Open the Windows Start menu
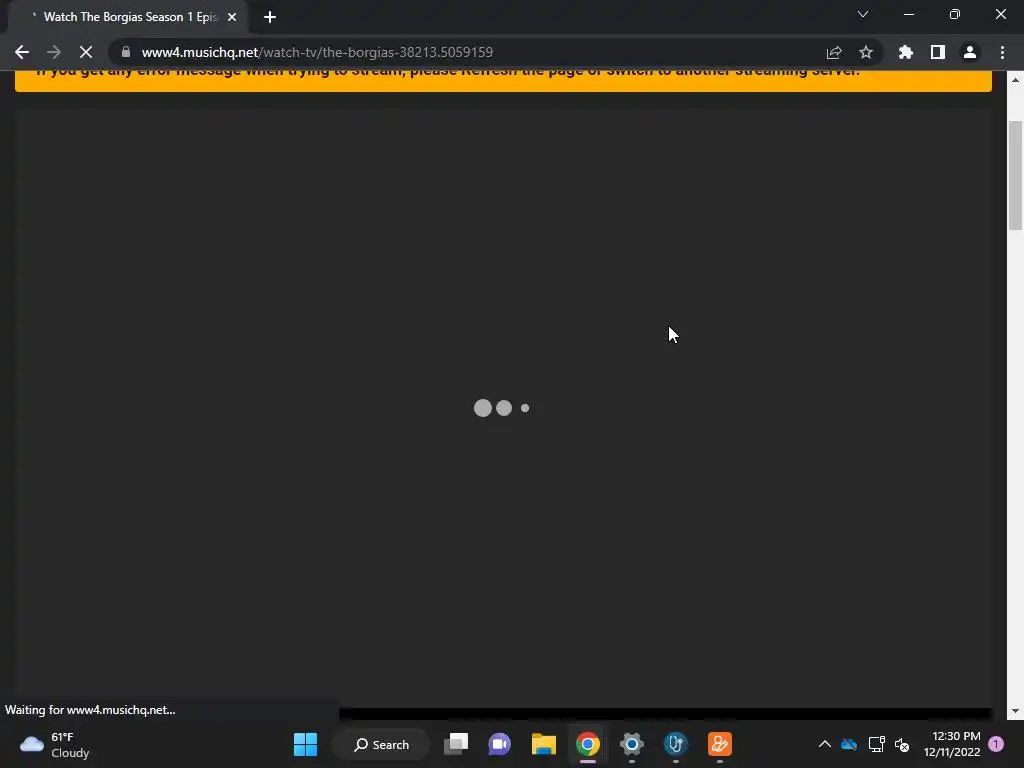 pyautogui.click(x=305, y=744)
